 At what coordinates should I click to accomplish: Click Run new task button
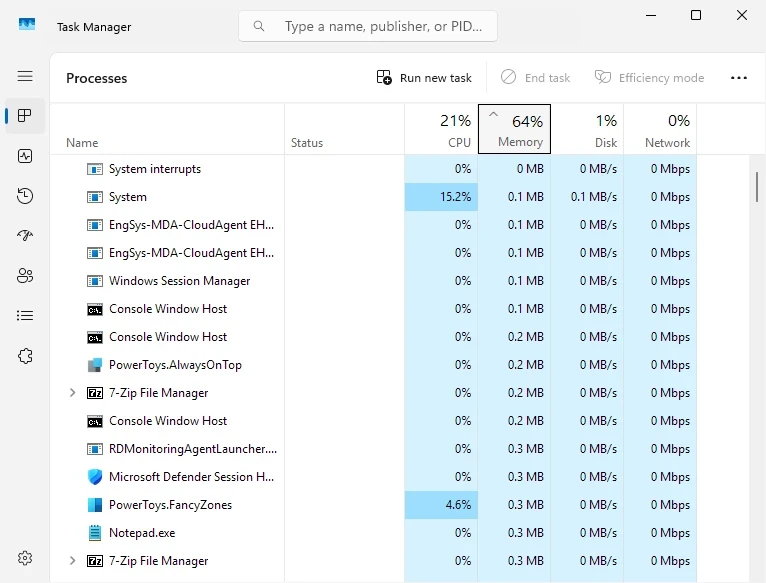pos(424,78)
